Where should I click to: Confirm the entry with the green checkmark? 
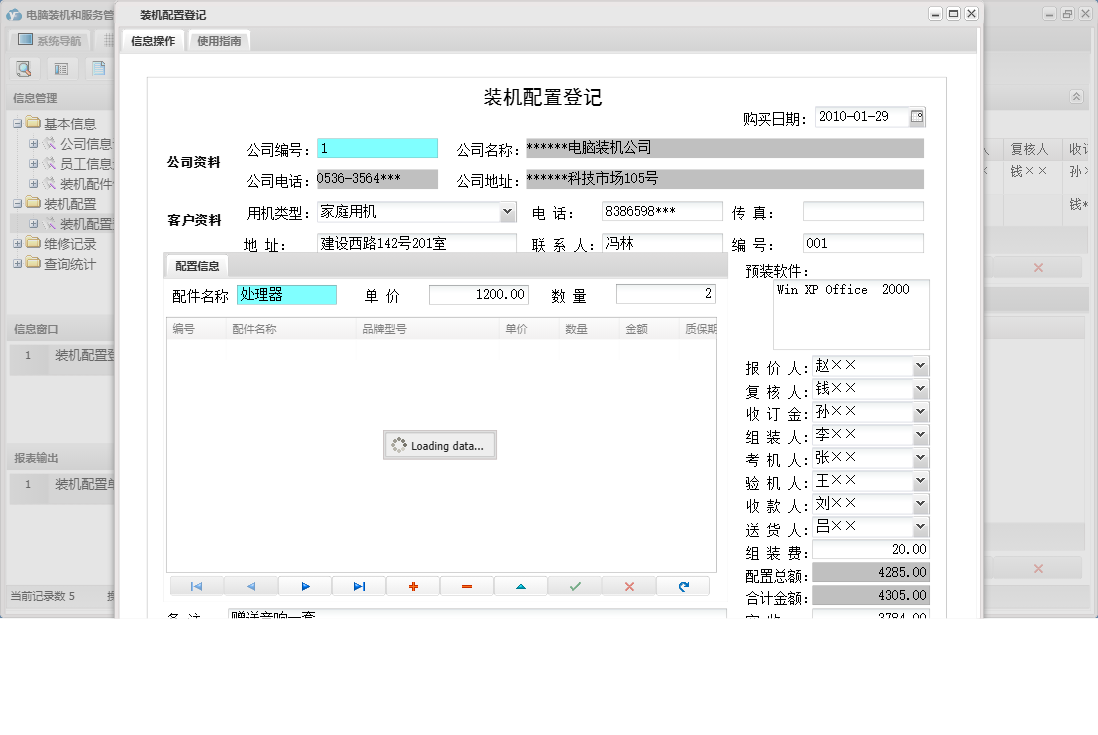(574, 585)
